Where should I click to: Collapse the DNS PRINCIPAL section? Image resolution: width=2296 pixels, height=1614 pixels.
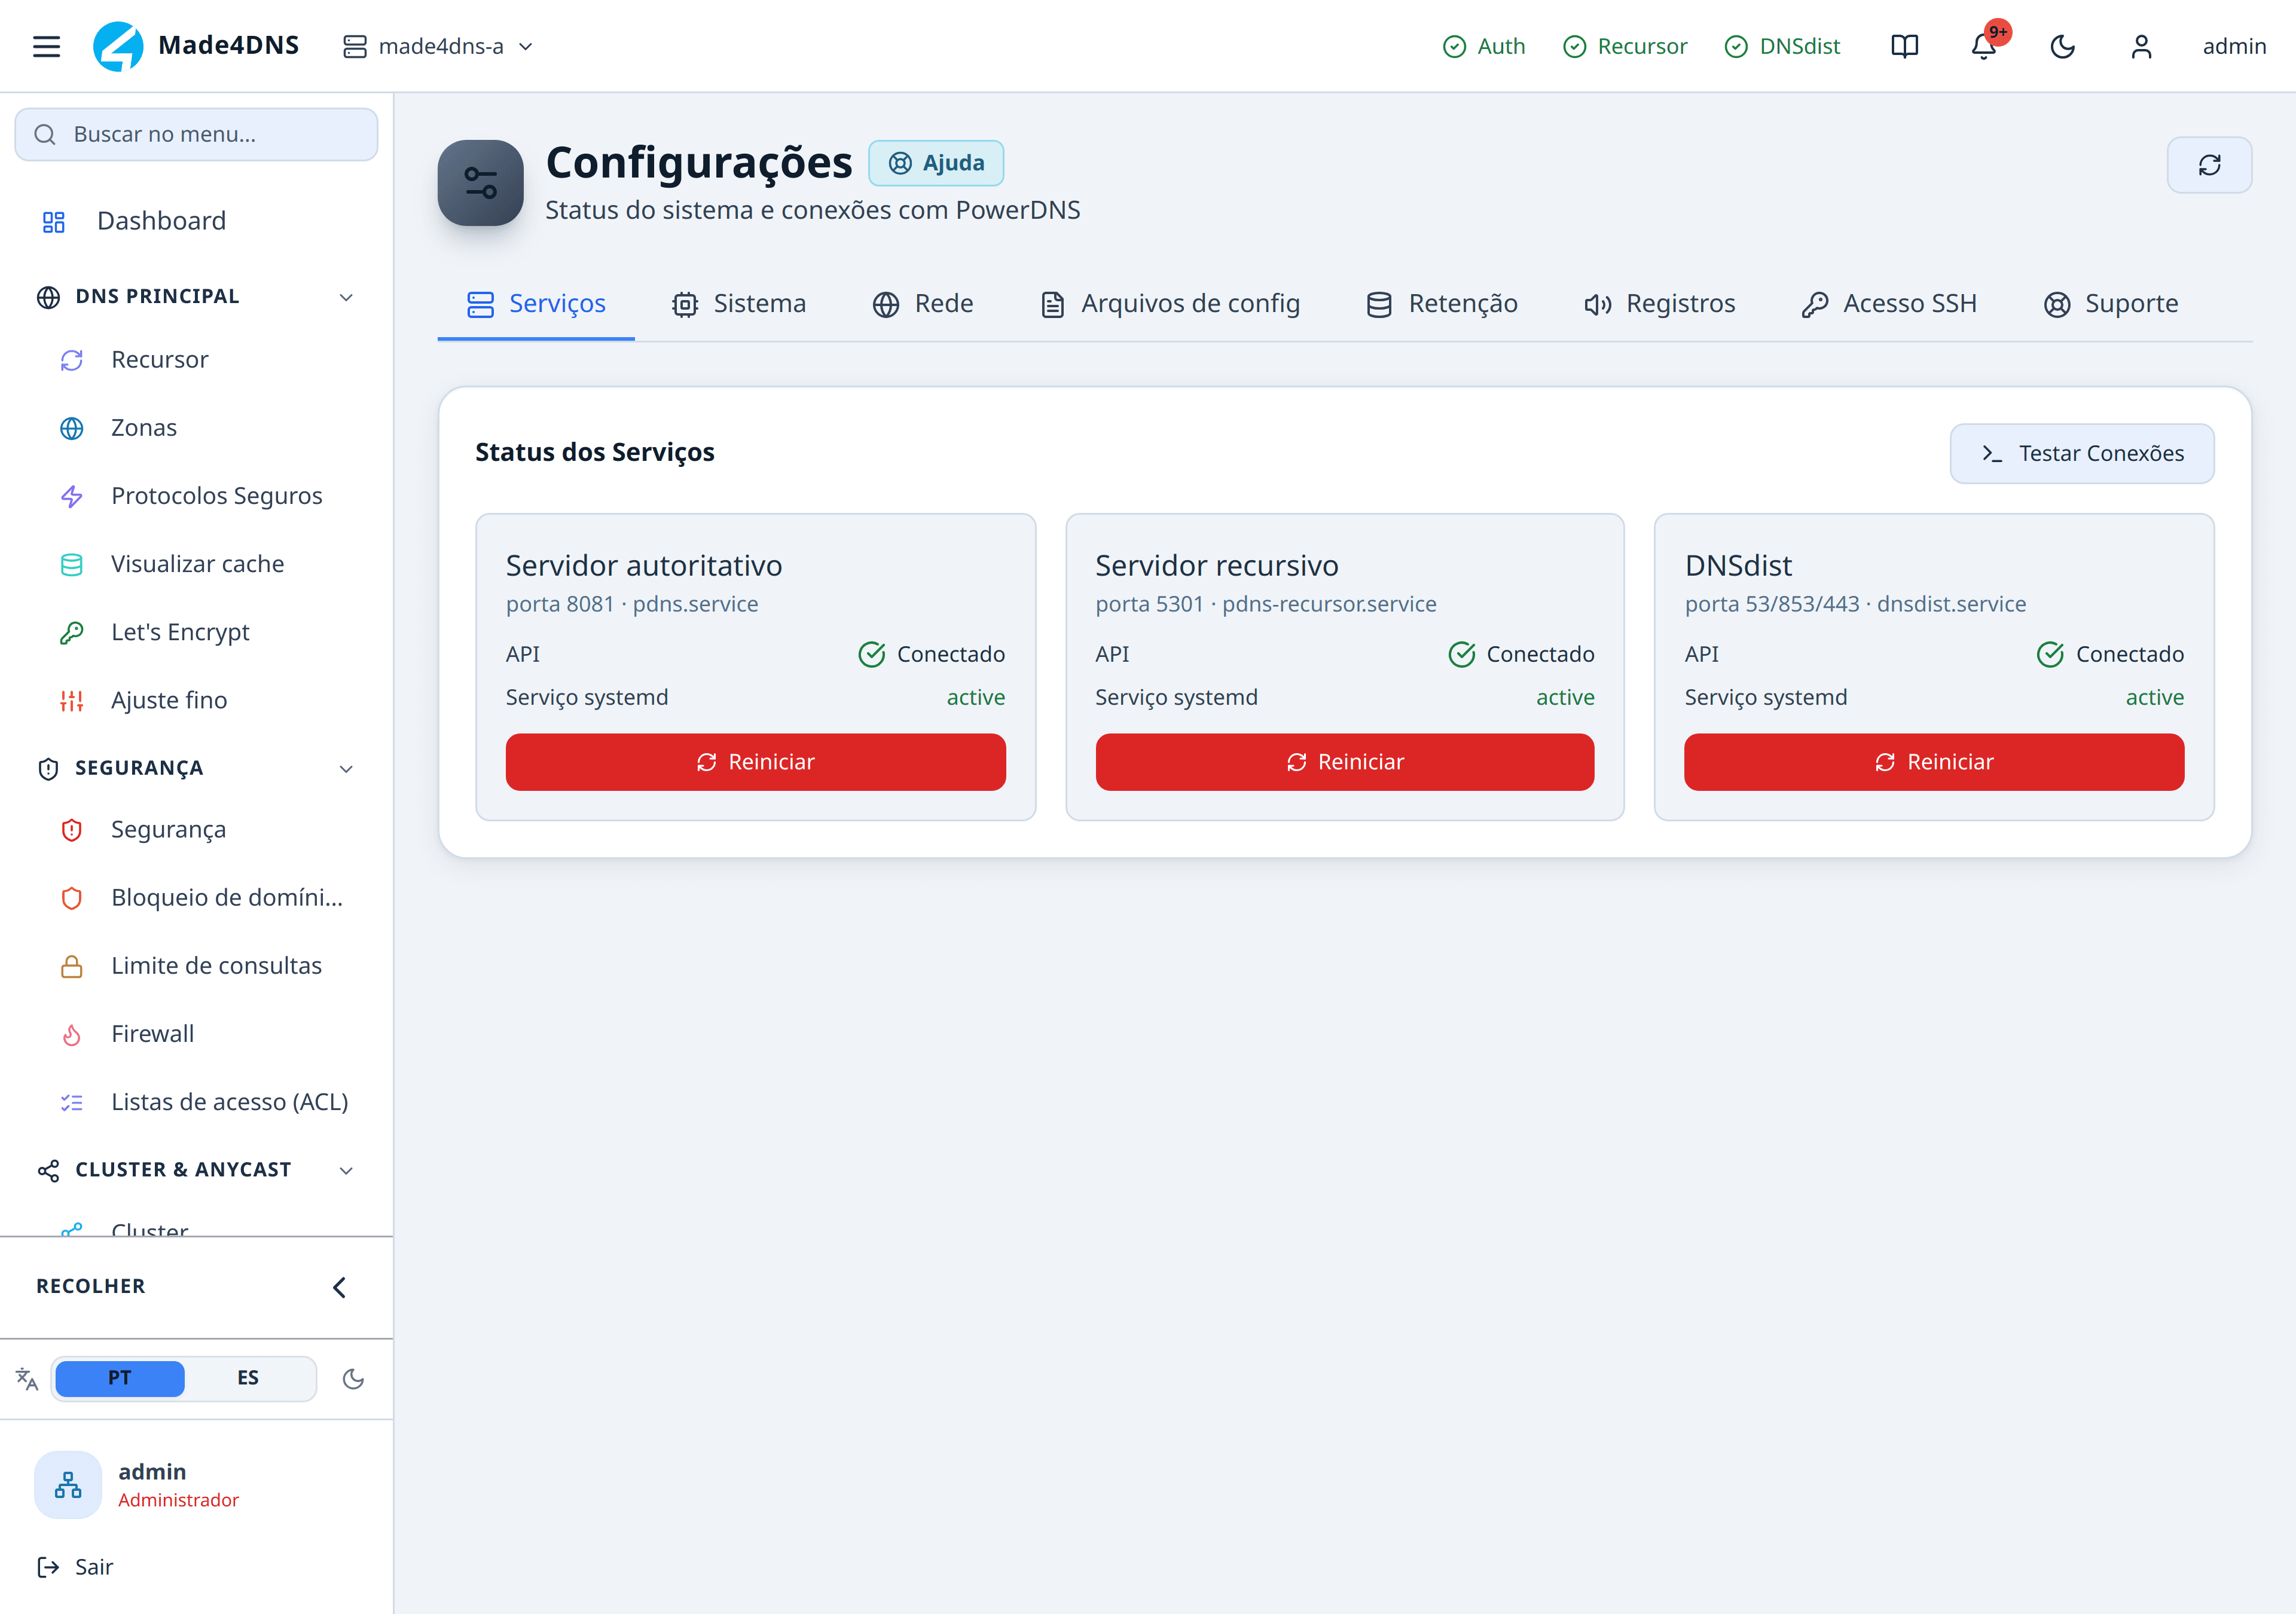click(x=196, y=297)
